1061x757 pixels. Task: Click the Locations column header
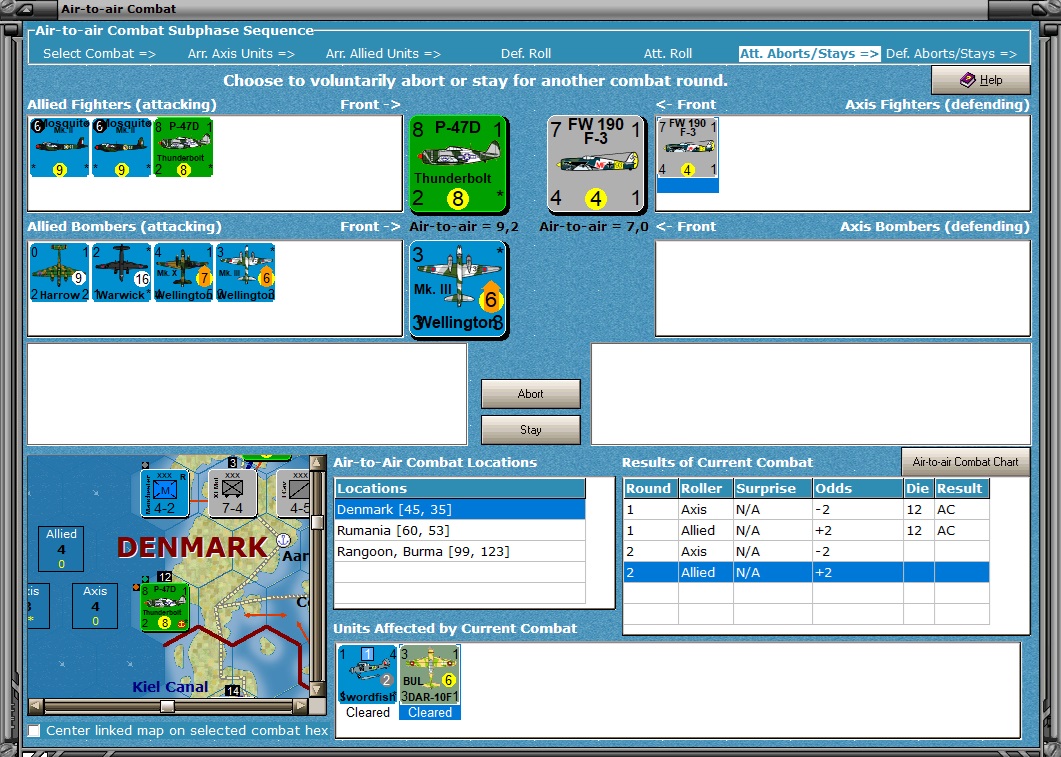coord(460,488)
